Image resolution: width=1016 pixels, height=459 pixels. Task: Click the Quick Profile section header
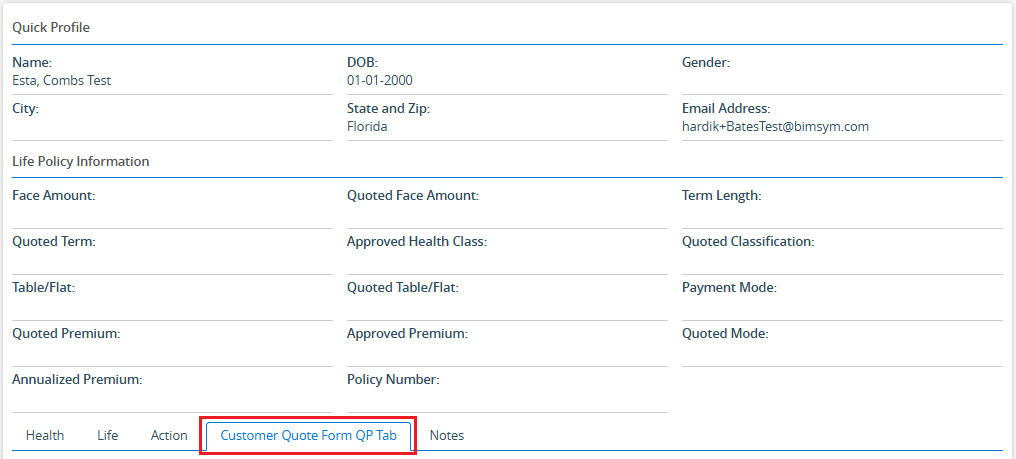click(x=51, y=27)
